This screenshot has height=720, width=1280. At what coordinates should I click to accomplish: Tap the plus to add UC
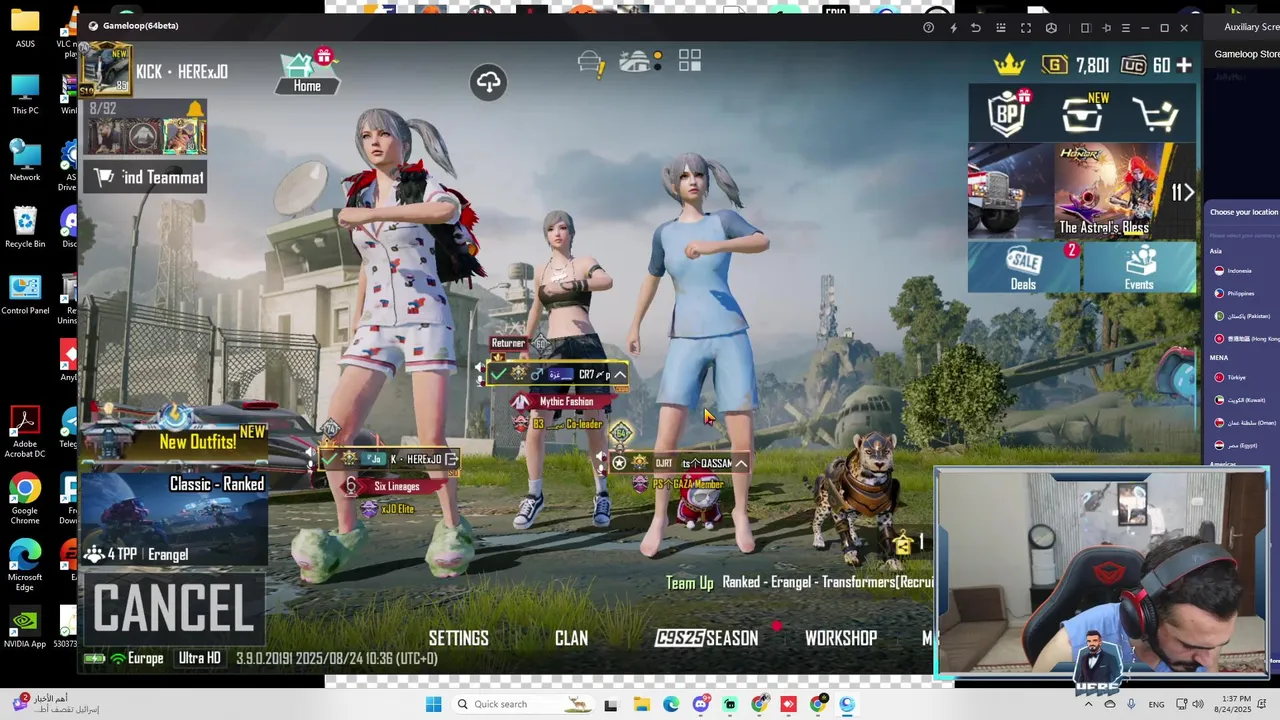point(1184,65)
